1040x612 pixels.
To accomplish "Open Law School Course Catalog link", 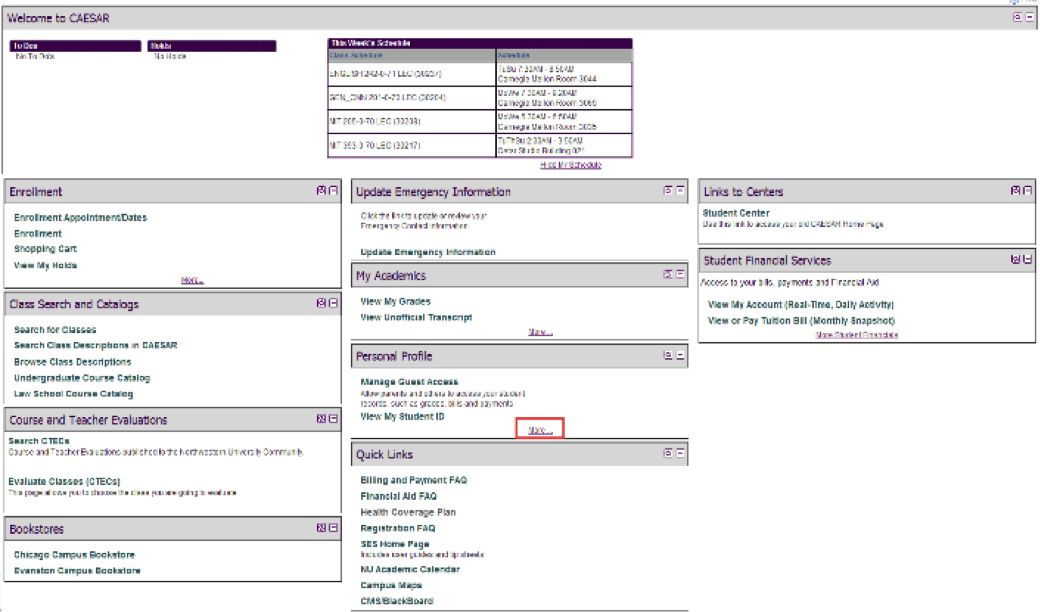I will point(73,394).
